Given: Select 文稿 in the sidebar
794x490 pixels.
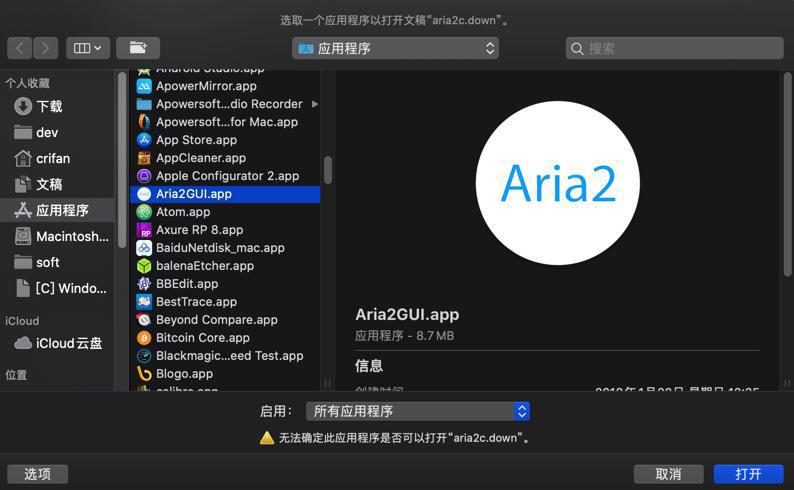Looking at the screenshot, I should pyautogui.click(x=57, y=184).
